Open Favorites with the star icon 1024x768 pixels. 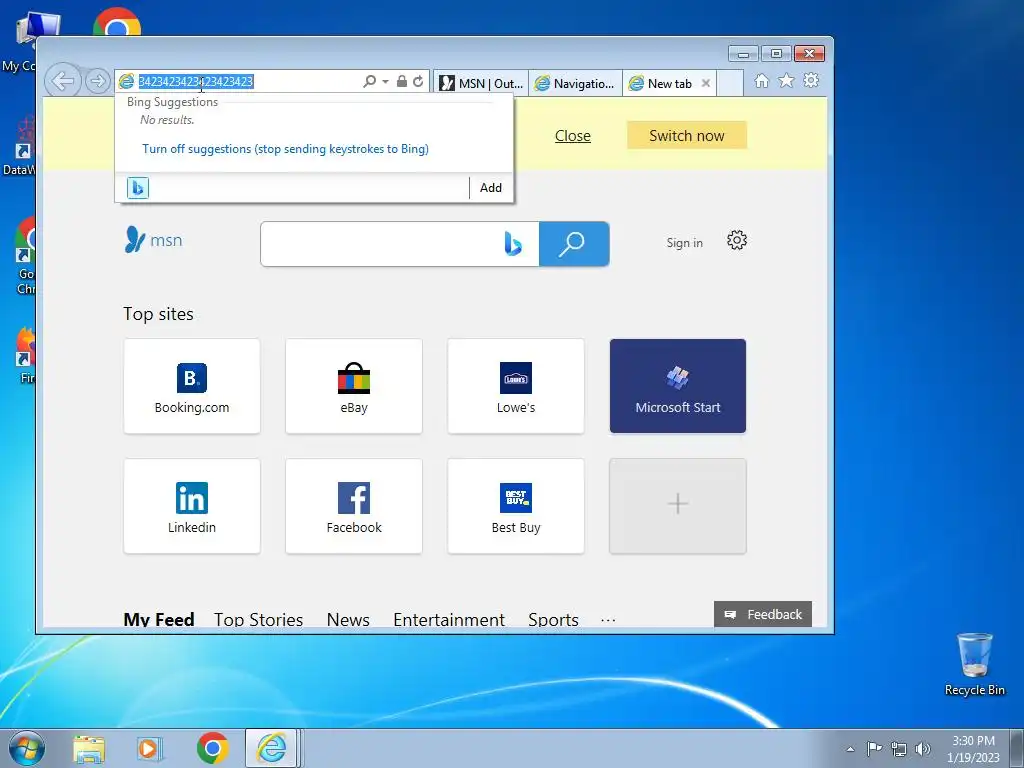click(786, 81)
